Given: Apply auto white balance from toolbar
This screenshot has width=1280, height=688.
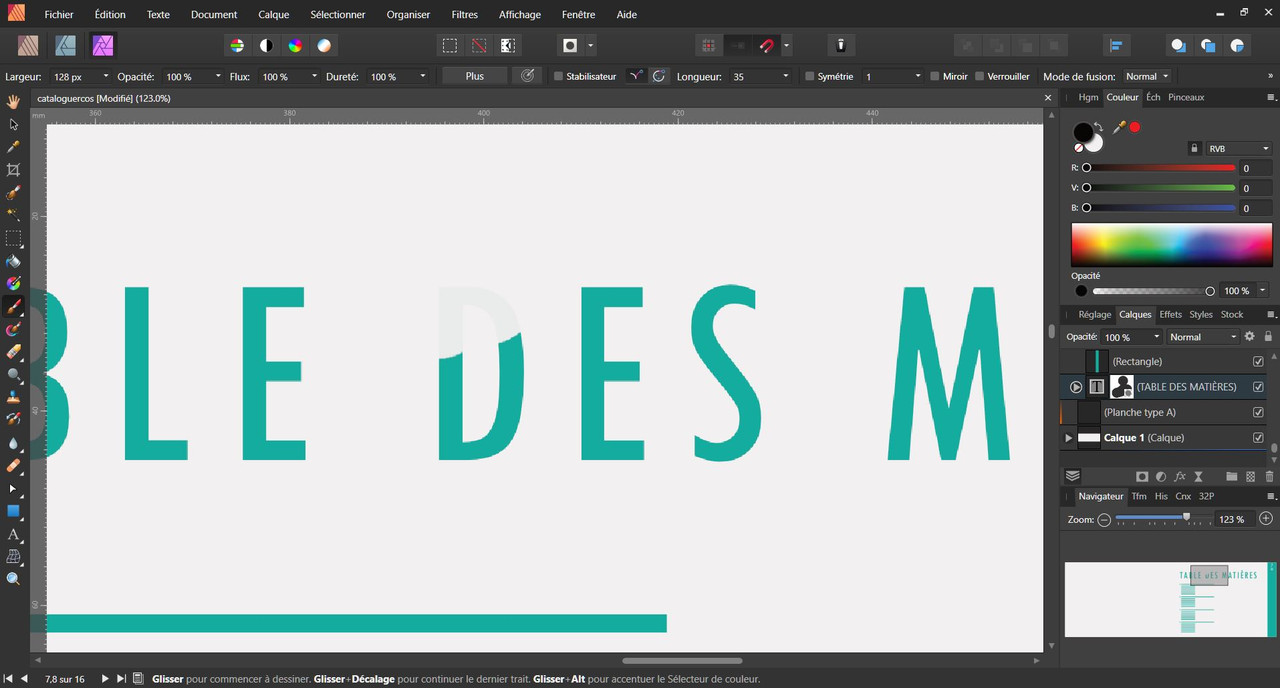Looking at the screenshot, I should (324, 45).
